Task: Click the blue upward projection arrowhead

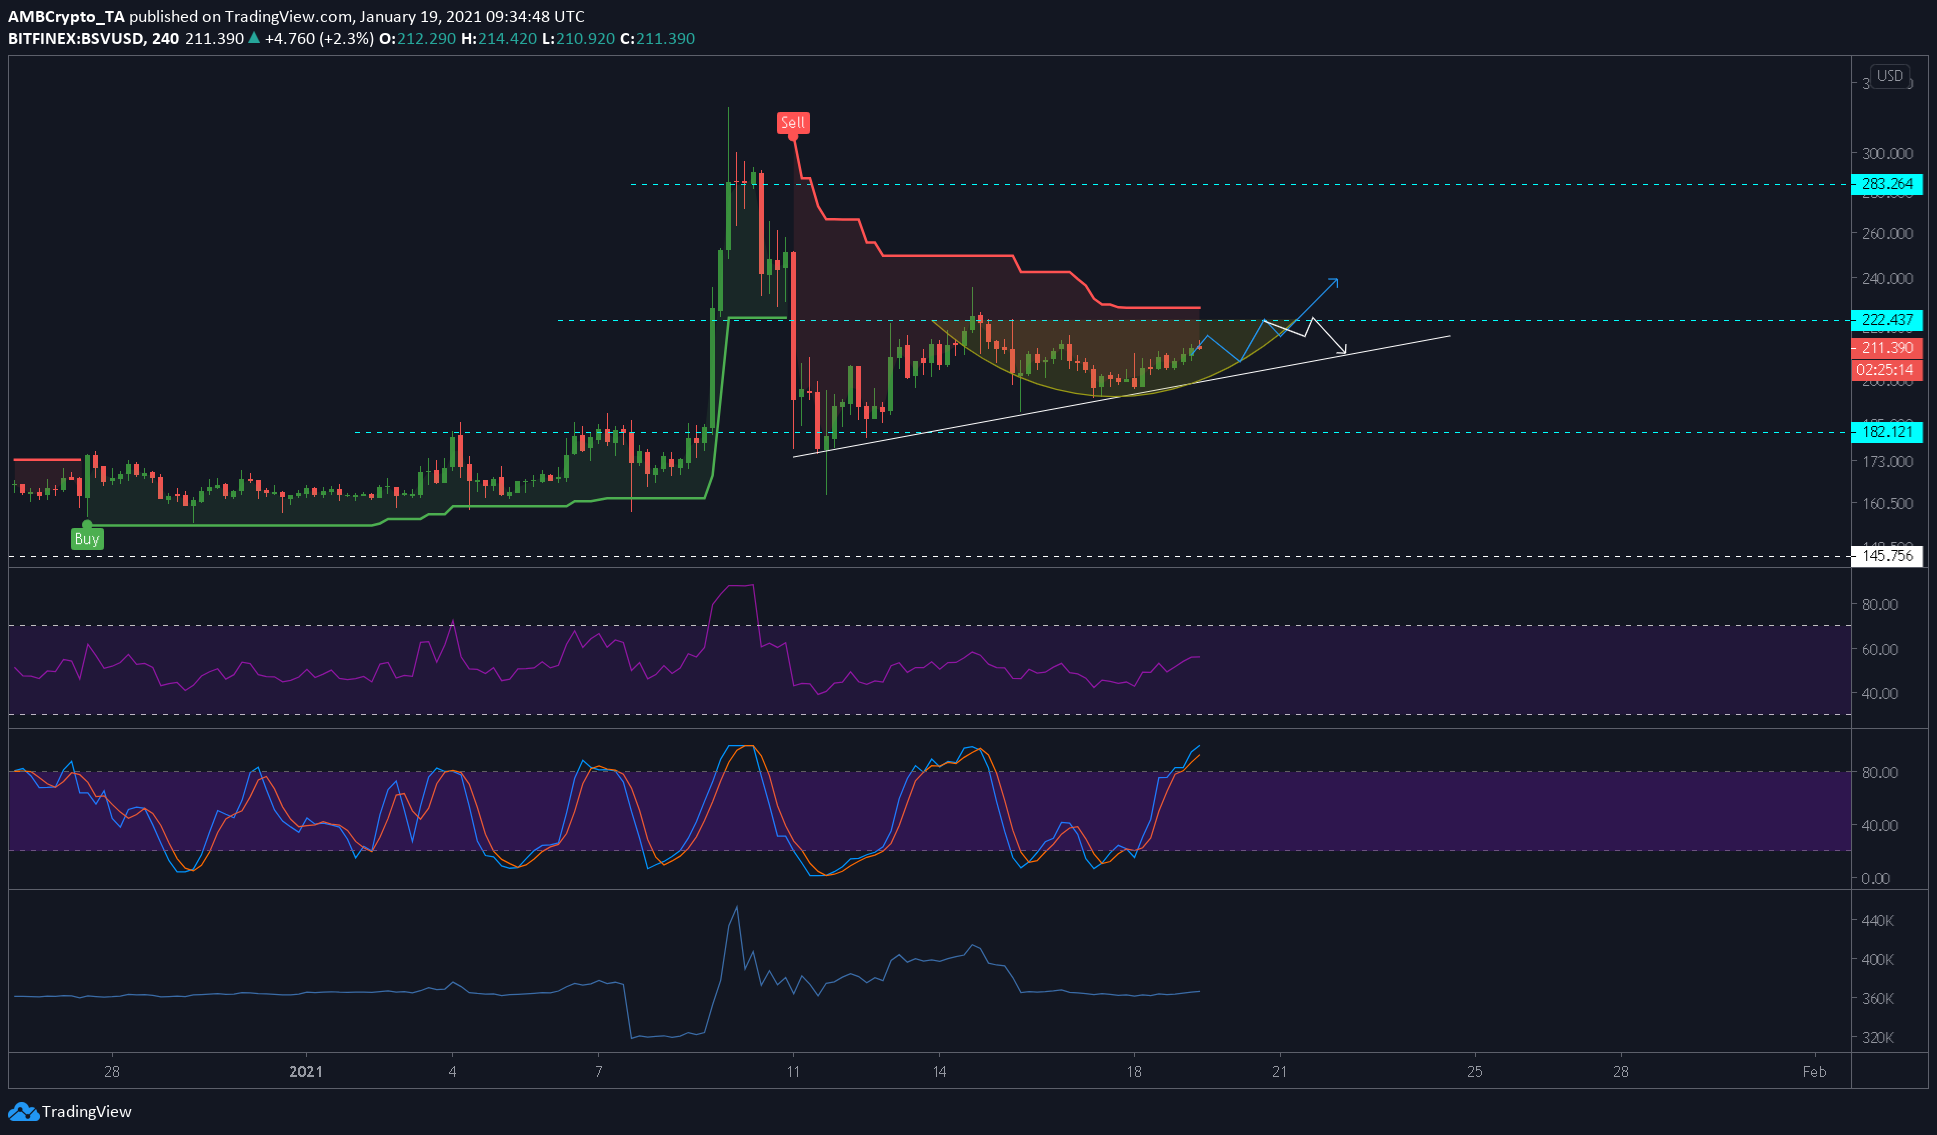Action: [x=1334, y=282]
